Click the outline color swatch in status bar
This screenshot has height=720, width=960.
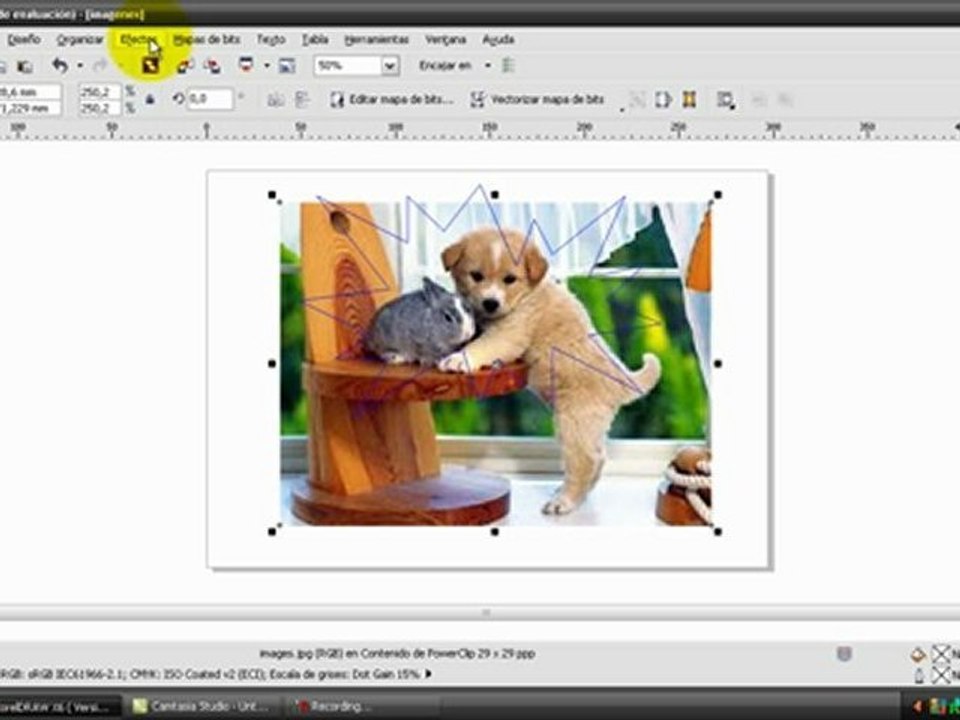tap(940, 675)
